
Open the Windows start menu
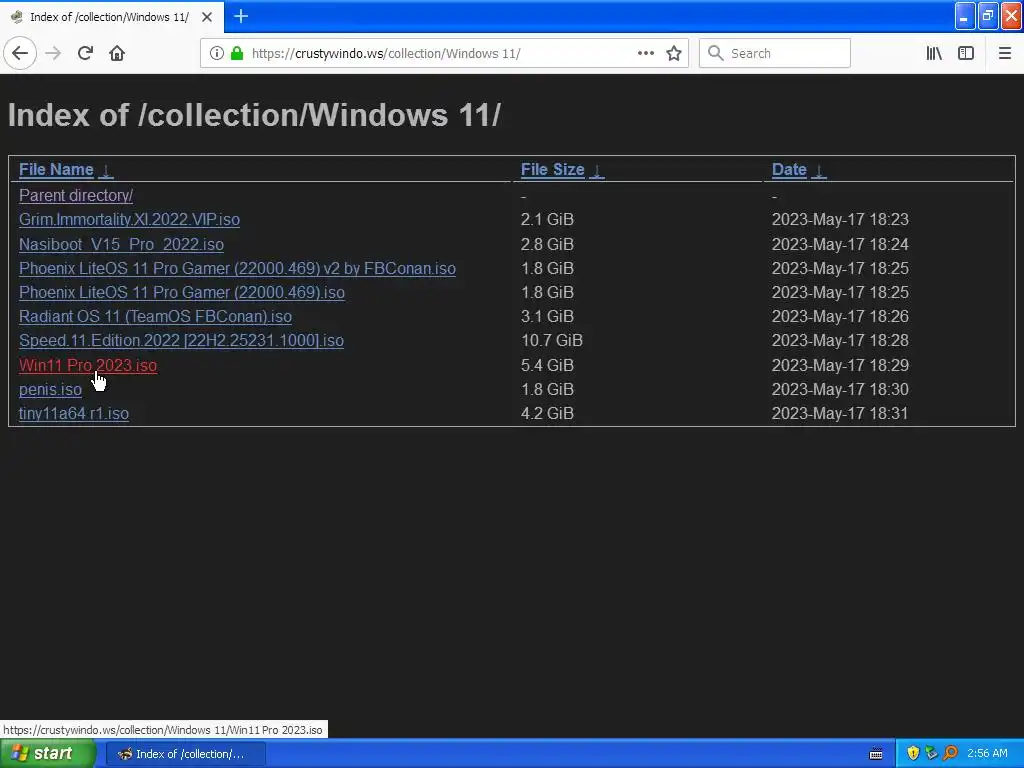pos(47,754)
